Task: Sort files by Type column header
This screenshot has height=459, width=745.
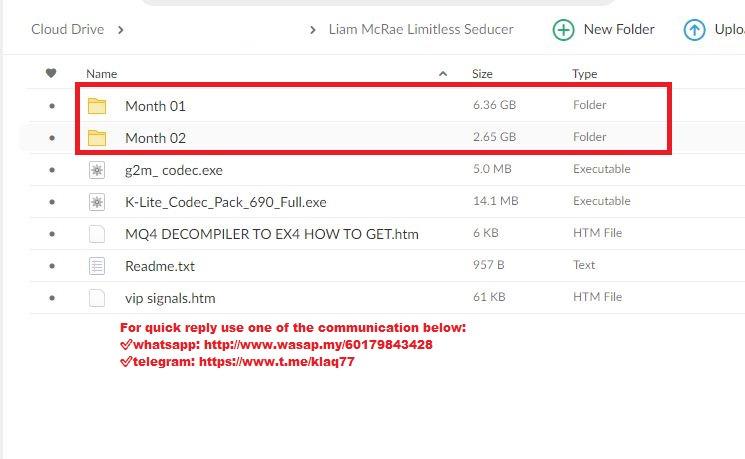Action: point(584,74)
